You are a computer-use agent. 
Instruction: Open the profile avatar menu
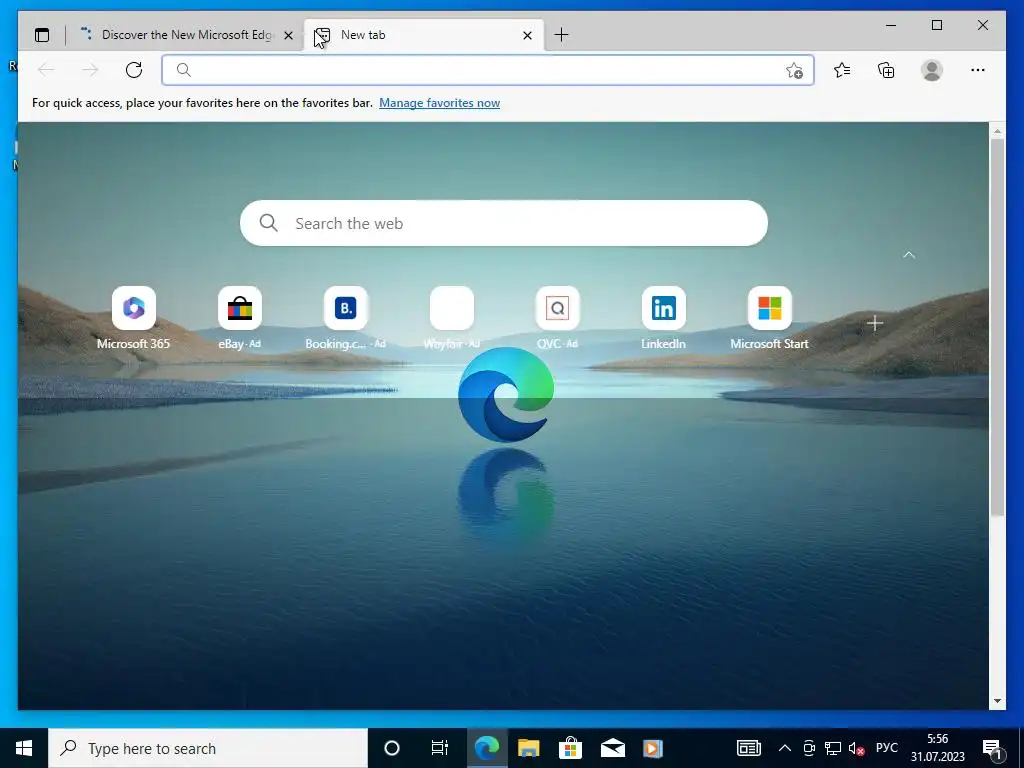932,70
